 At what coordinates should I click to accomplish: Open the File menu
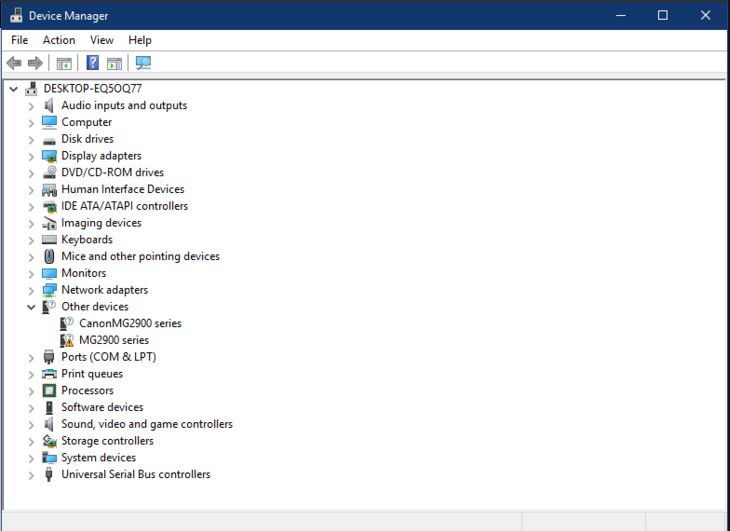pyautogui.click(x=20, y=40)
